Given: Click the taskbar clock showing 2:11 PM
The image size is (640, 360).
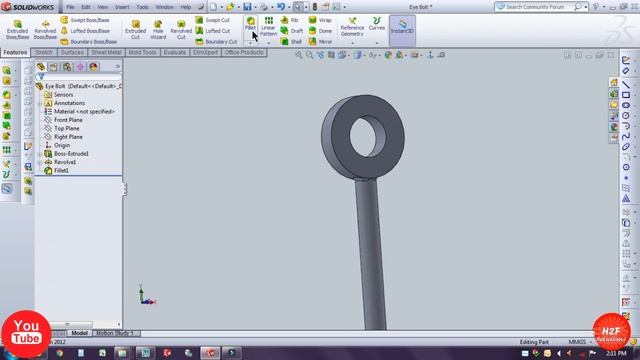Looking at the screenshot, I should coord(616,353).
